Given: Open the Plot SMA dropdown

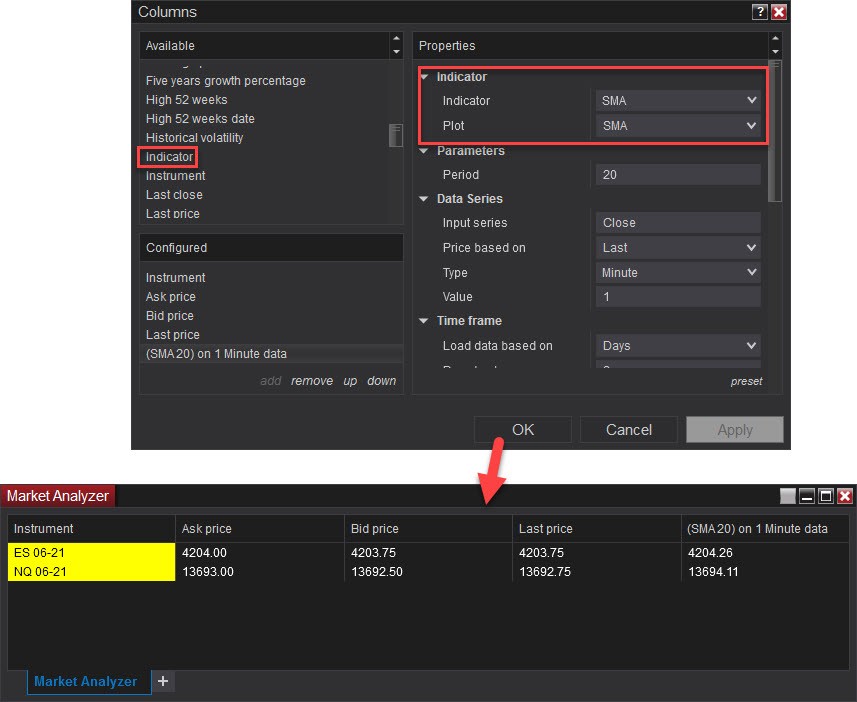Looking at the screenshot, I should pos(678,126).
